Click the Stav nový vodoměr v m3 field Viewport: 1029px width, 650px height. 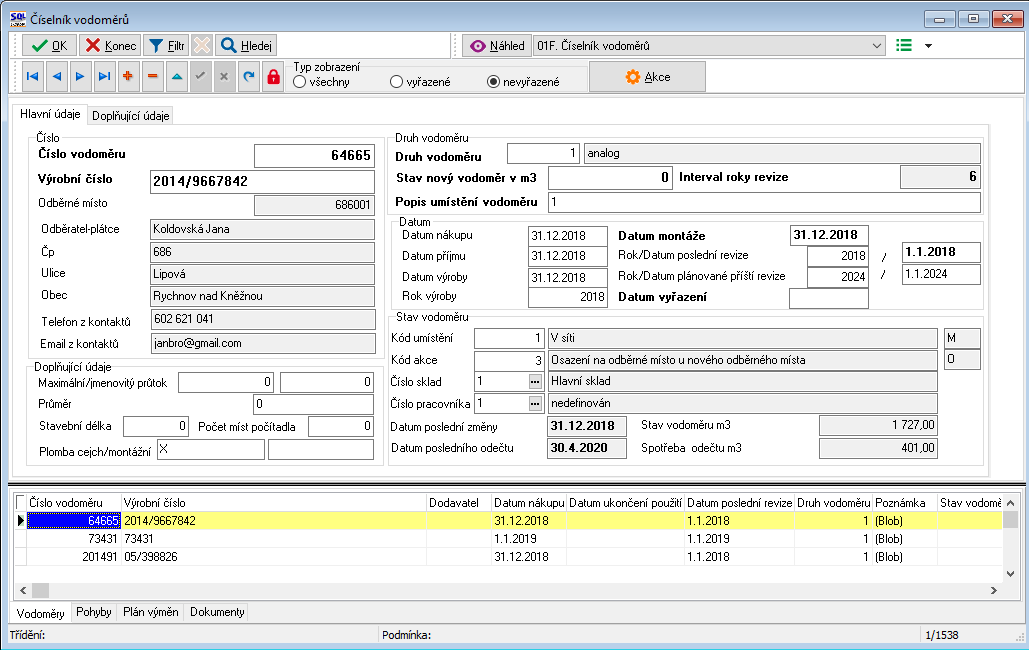point(610,178)
